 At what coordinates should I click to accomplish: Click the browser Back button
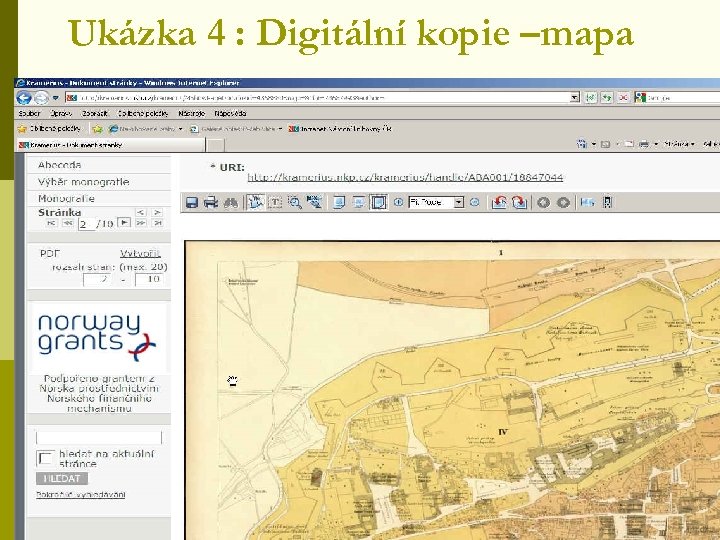pos(24,97)
